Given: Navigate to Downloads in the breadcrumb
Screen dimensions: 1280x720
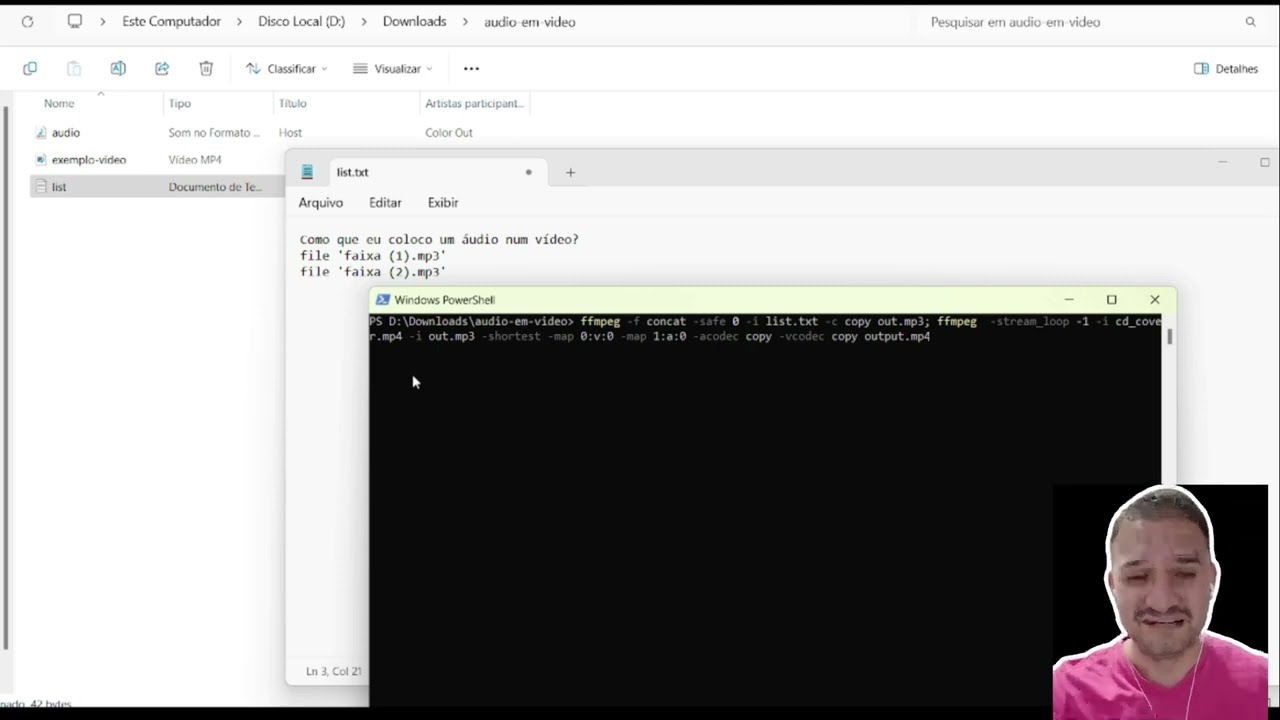Looking at the screenshot, I should coord(414,21).
